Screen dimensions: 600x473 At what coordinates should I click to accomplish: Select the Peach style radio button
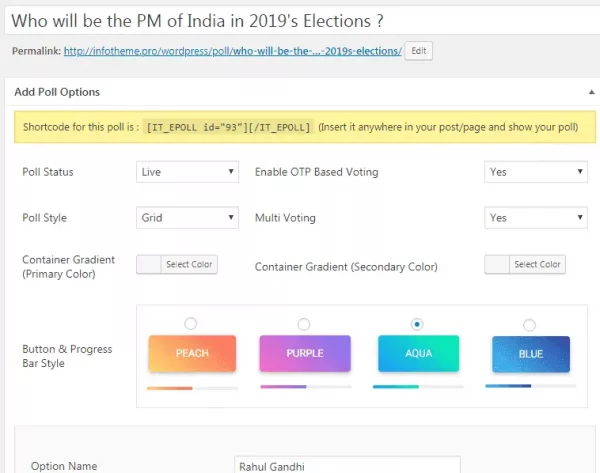(x=191, y=324)
